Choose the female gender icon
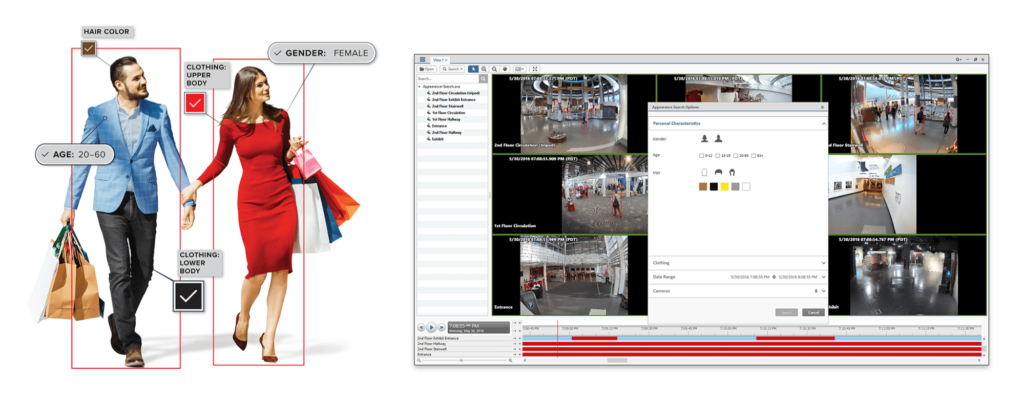The height and width of the screenshot is (401, 1024). pyautogui.click(x=704, y=139)
